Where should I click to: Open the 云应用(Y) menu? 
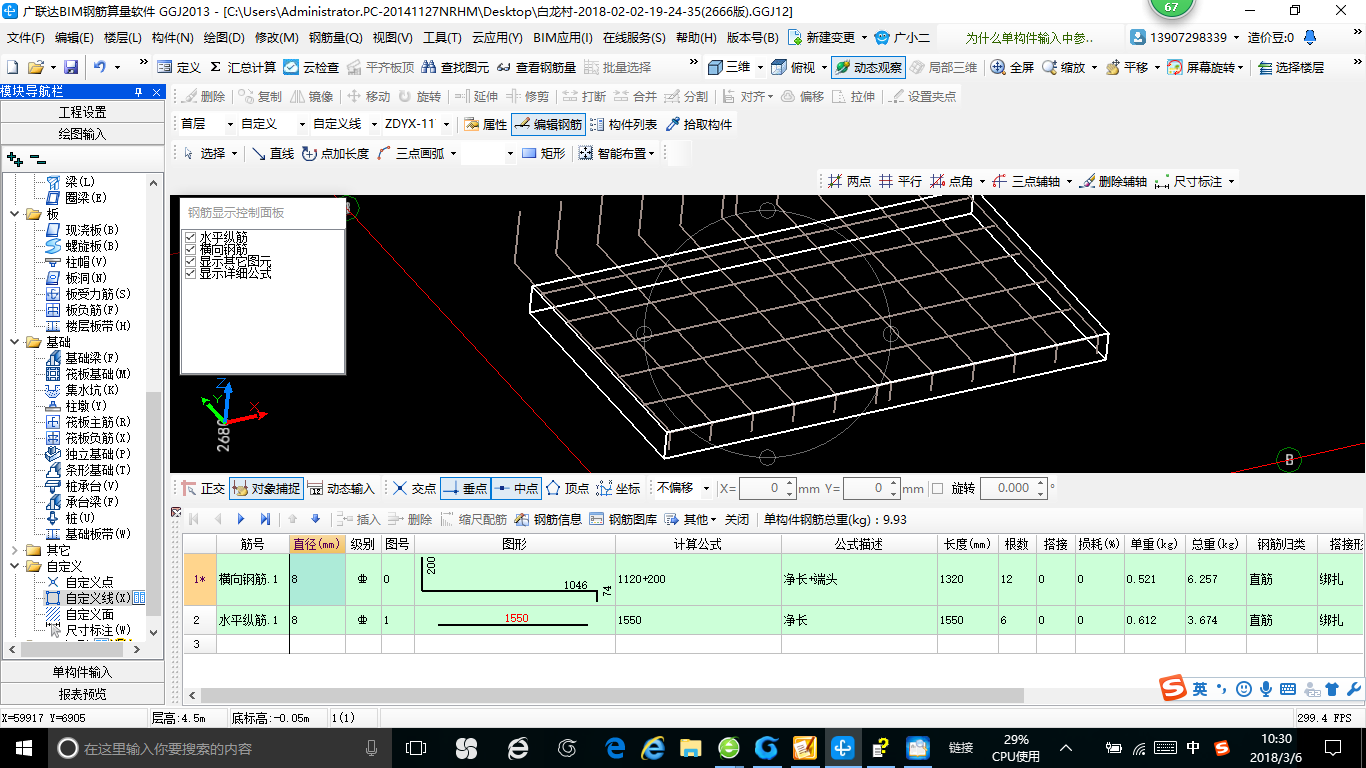(x=497, y=38)
